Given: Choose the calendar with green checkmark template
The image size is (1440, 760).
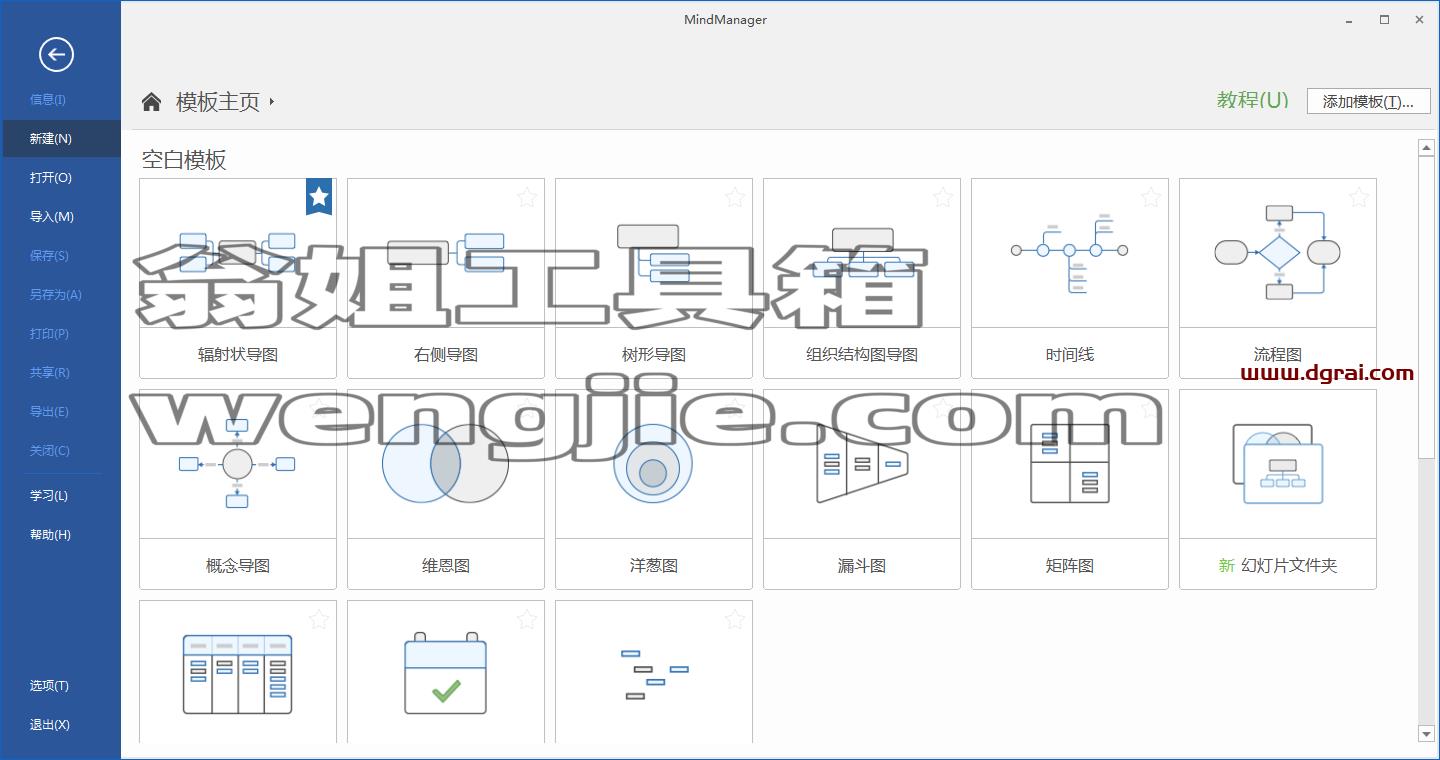Looking at the screenshot, I should click(446, 672).
